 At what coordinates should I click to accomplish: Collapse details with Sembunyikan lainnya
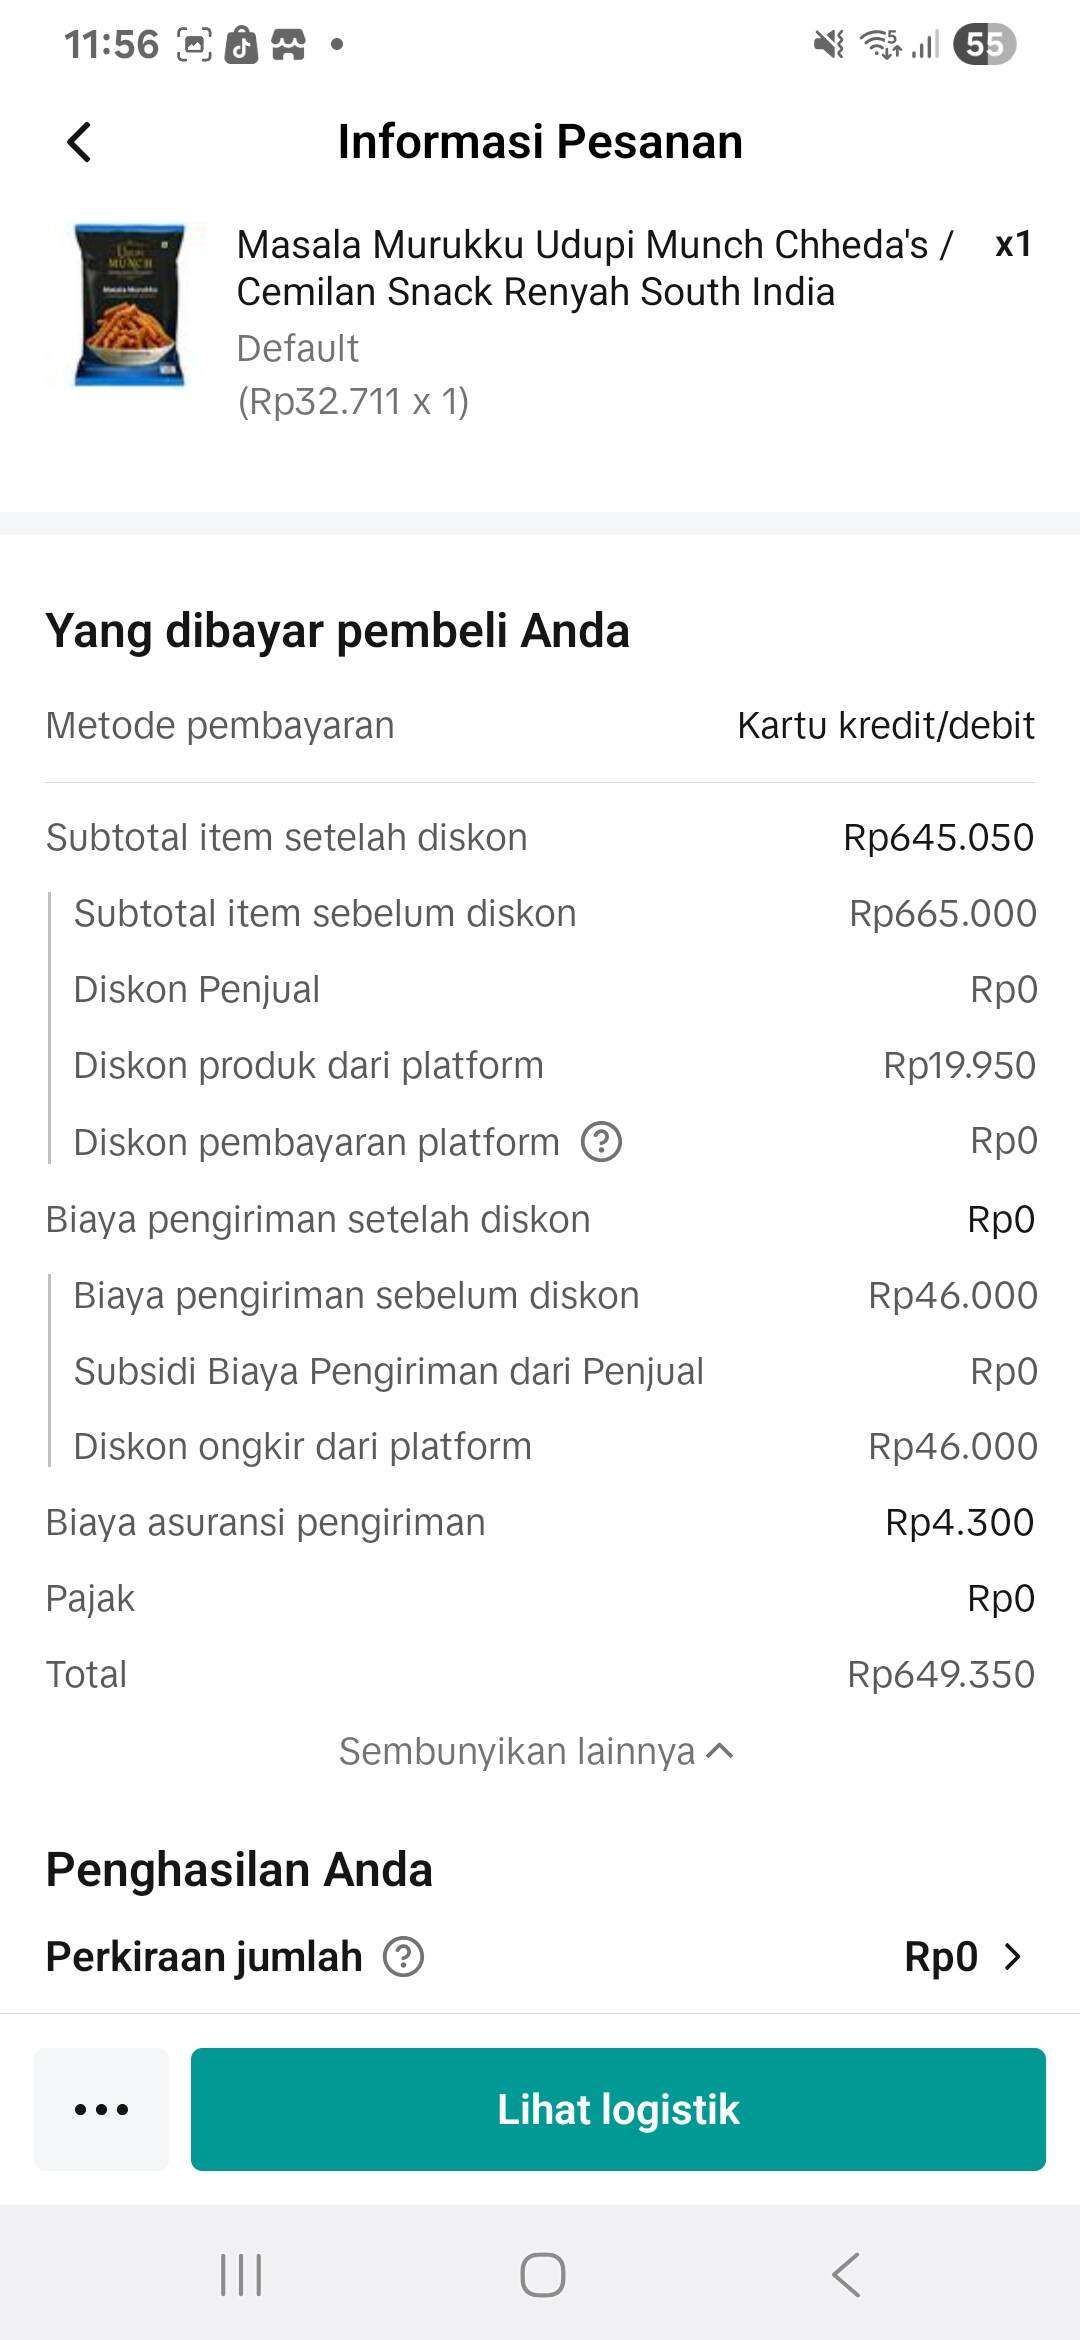[537, 1751]
